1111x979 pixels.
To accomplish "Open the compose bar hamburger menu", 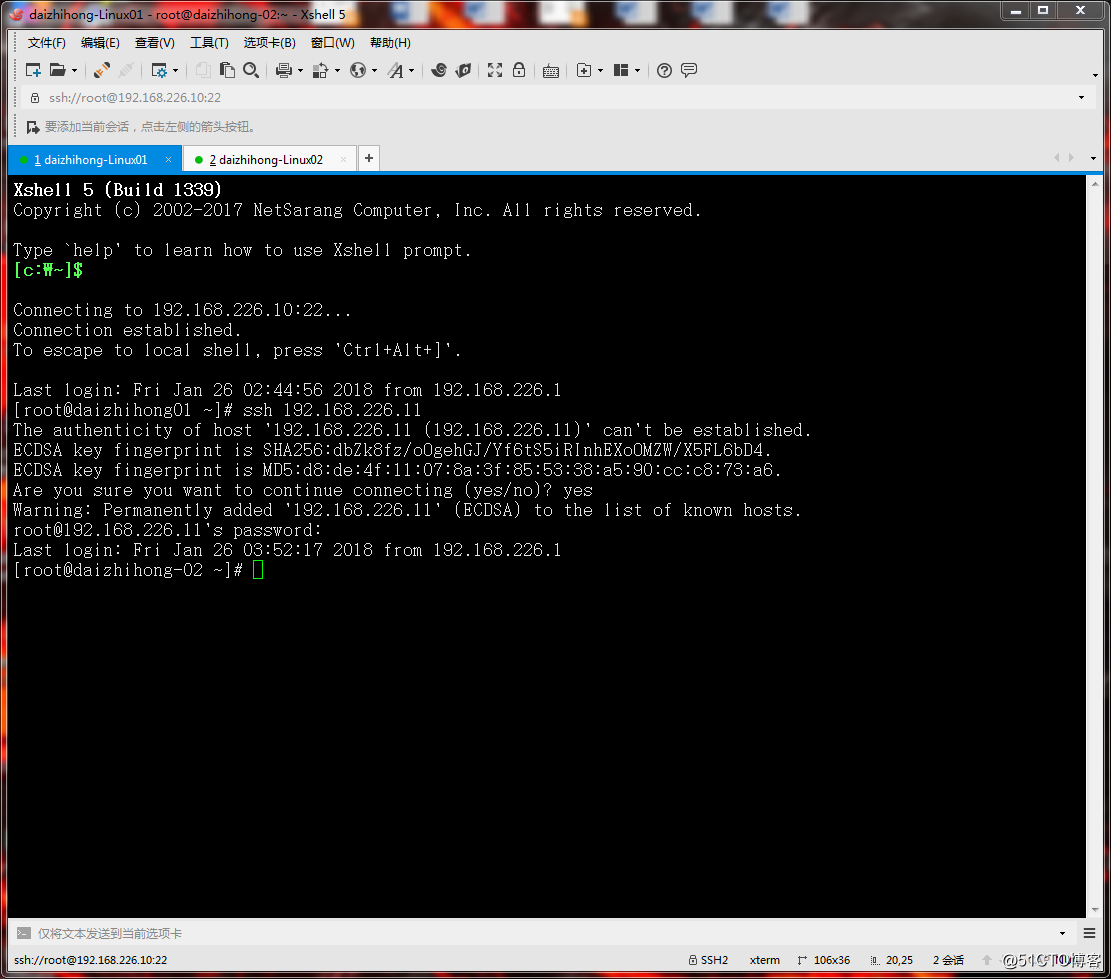I will pyautogui.click(x=1090, y=933).
